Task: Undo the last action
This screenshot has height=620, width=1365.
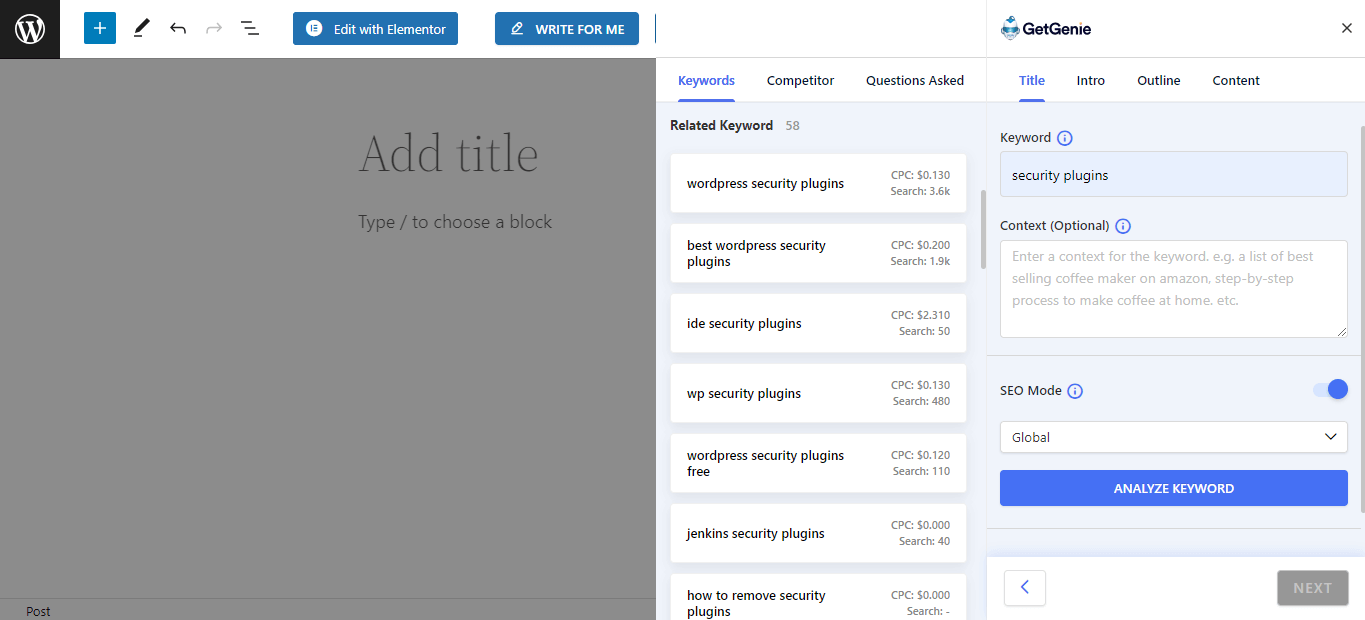Action: pyautogui.click(x=178, y=28)
